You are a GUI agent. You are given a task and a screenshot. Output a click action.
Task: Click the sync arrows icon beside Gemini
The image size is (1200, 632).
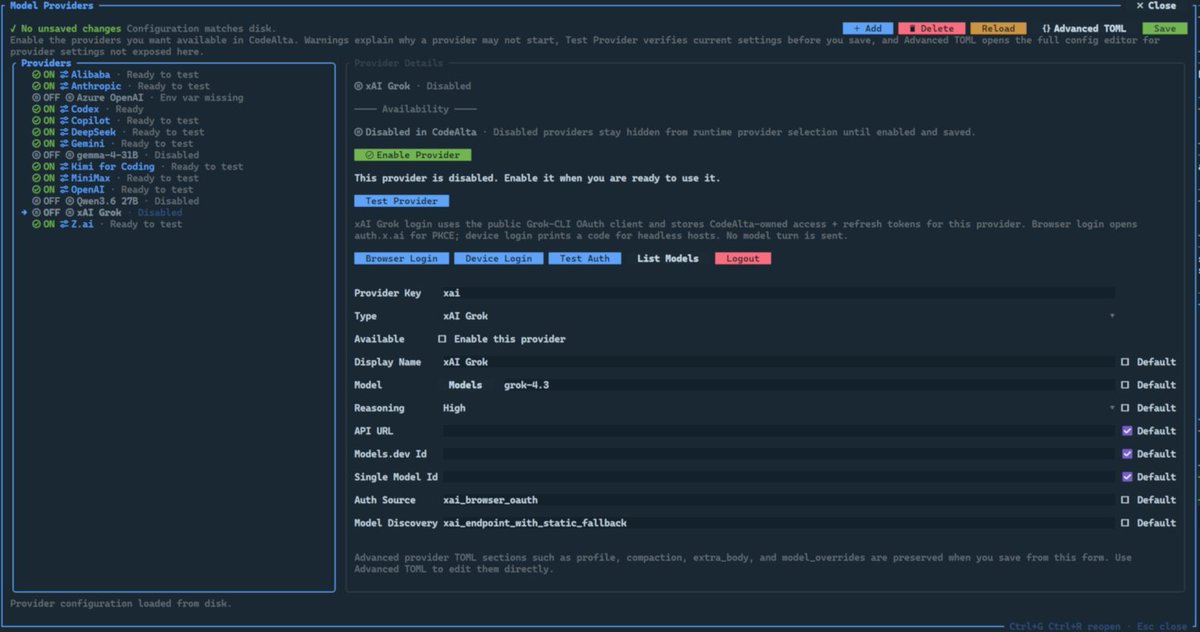(x=64, y=144)
